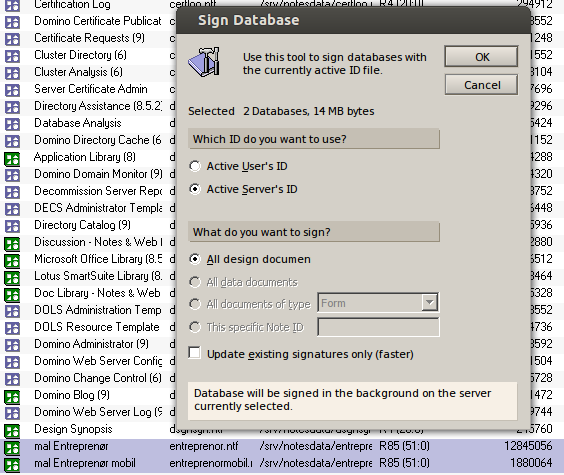
Task: Click the Directory Catalog (9) icon
Action: coord(12,226)
